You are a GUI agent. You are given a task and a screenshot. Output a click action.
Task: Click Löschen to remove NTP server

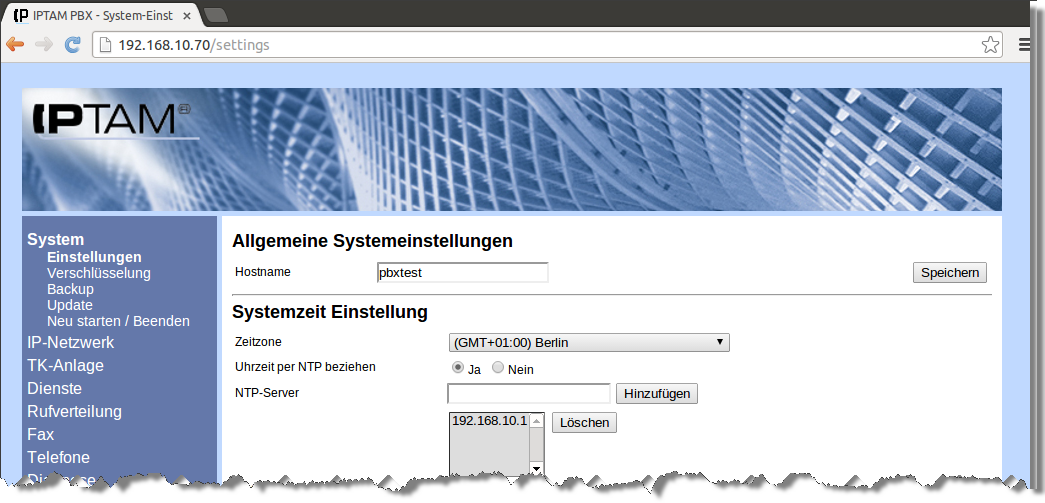(x=584, y=422)
